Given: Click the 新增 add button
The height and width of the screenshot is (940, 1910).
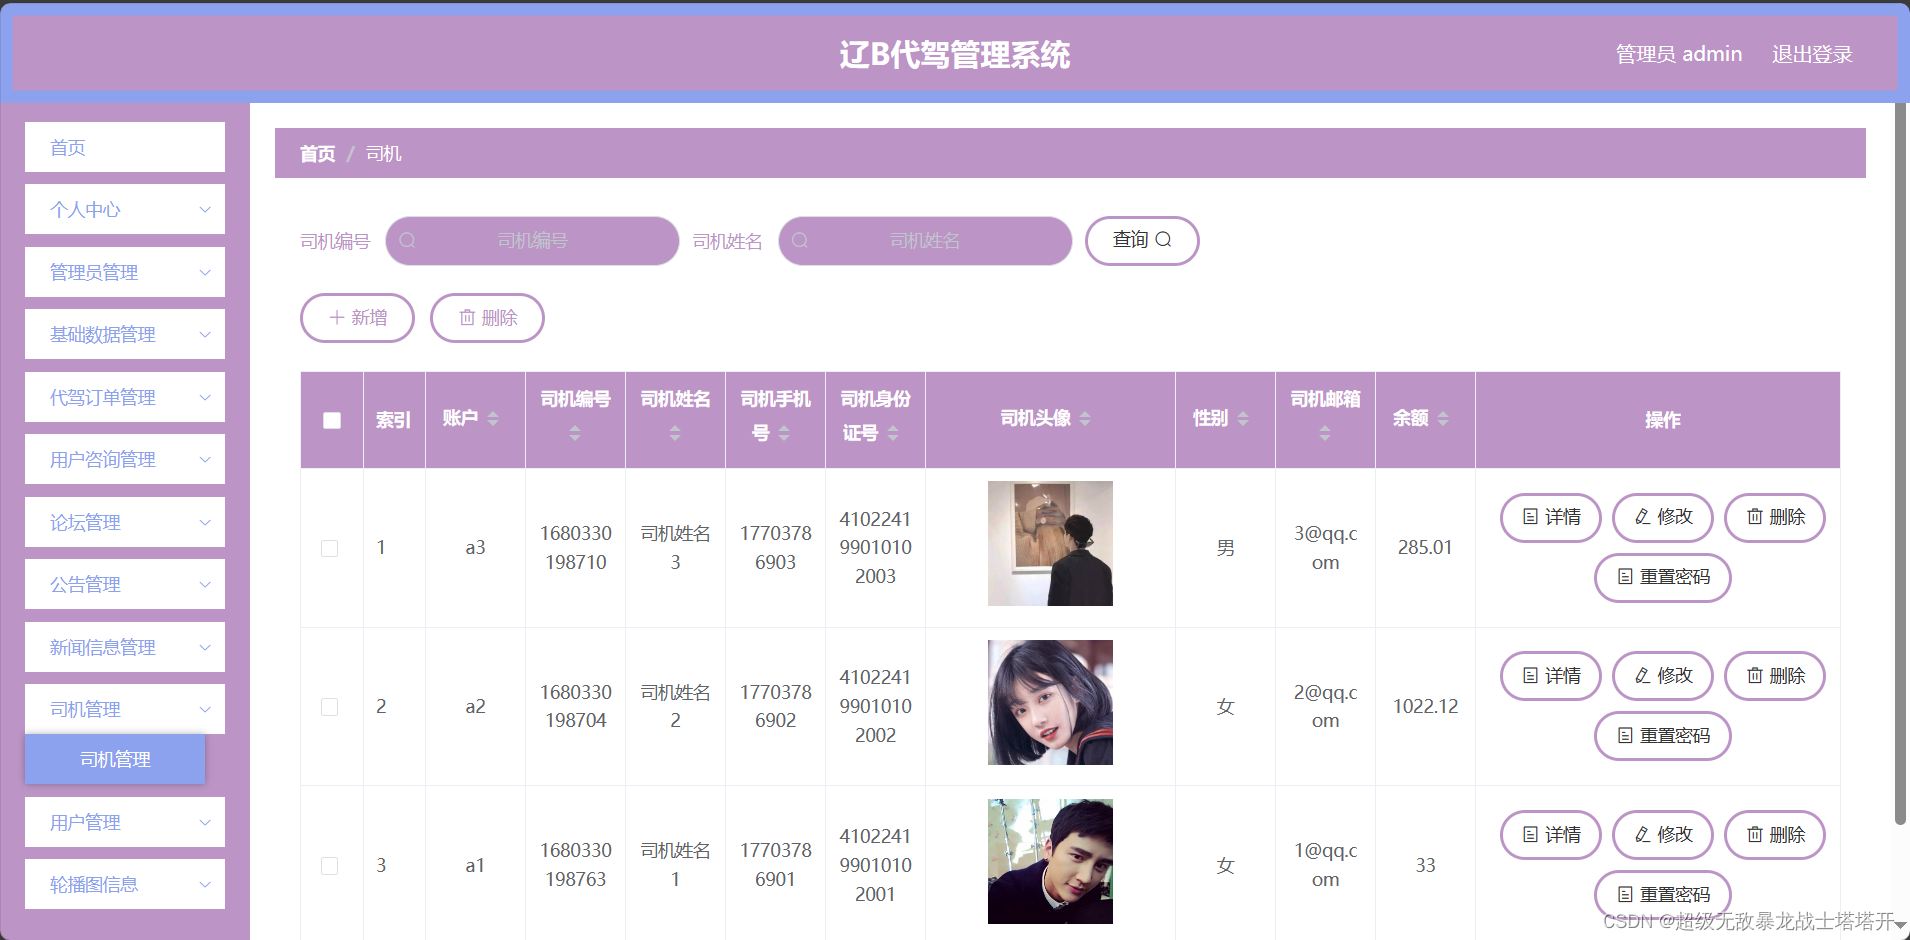Looking at the screenshot, I should coord(357,318).
